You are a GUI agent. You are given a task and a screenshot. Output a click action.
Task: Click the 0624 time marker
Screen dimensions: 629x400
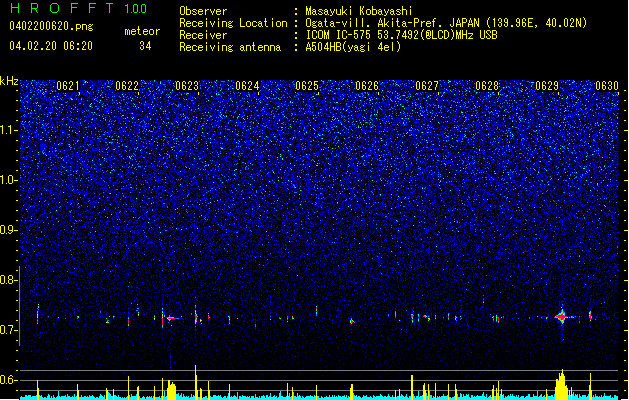coord(247,86)
